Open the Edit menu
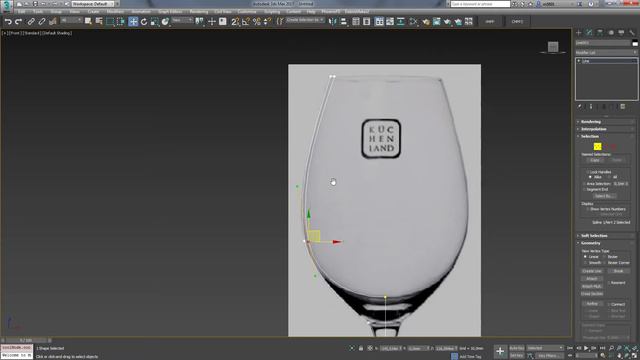 (x=22, y=12)
